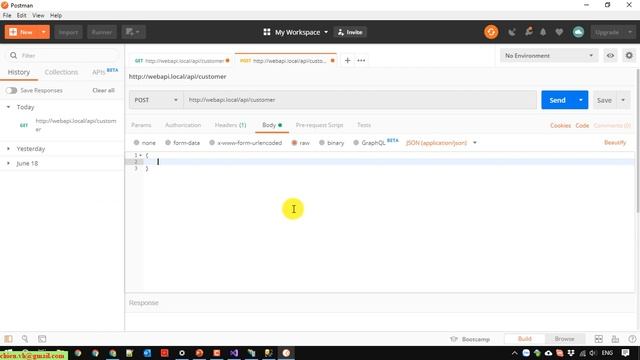640x360 pixels.
Task: Open the Edit menu
Action: [x=22, y=16]
